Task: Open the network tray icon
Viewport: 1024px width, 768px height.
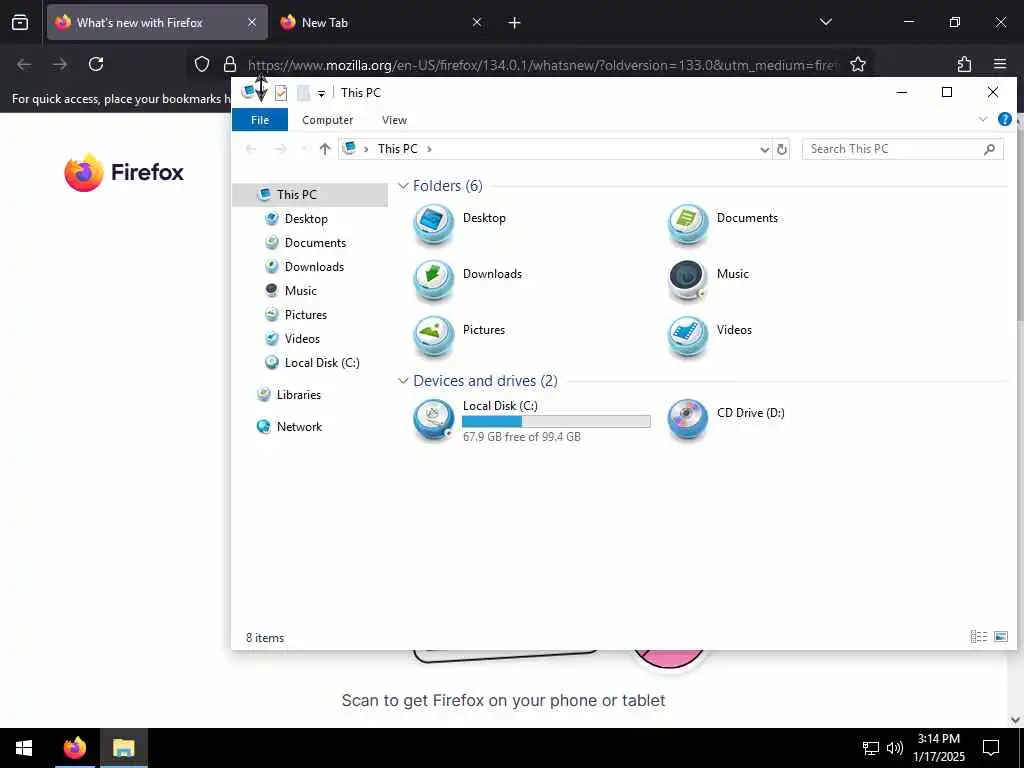Action: click(x=871, y=748)
